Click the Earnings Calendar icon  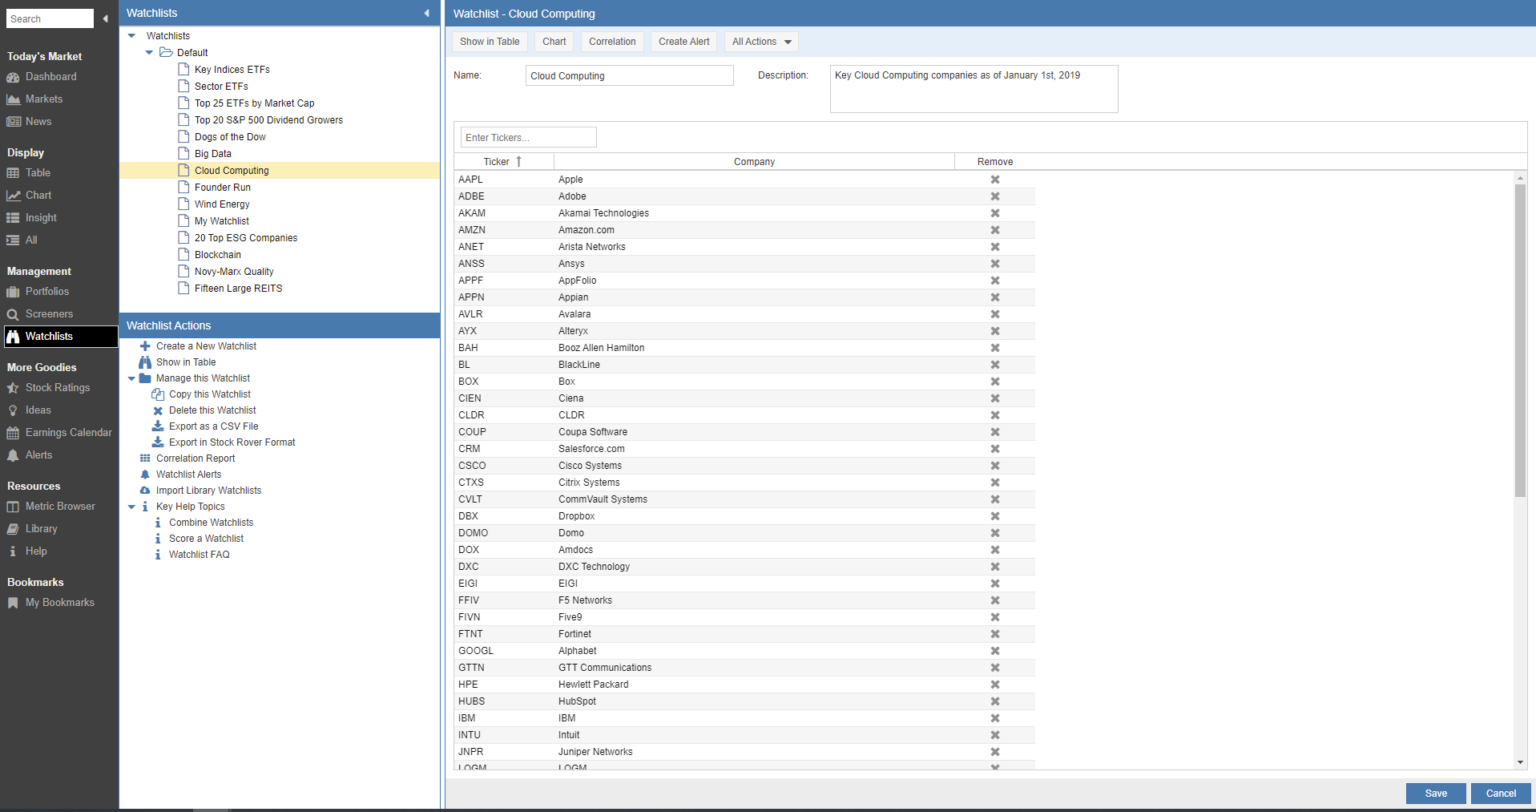(13, 433)
